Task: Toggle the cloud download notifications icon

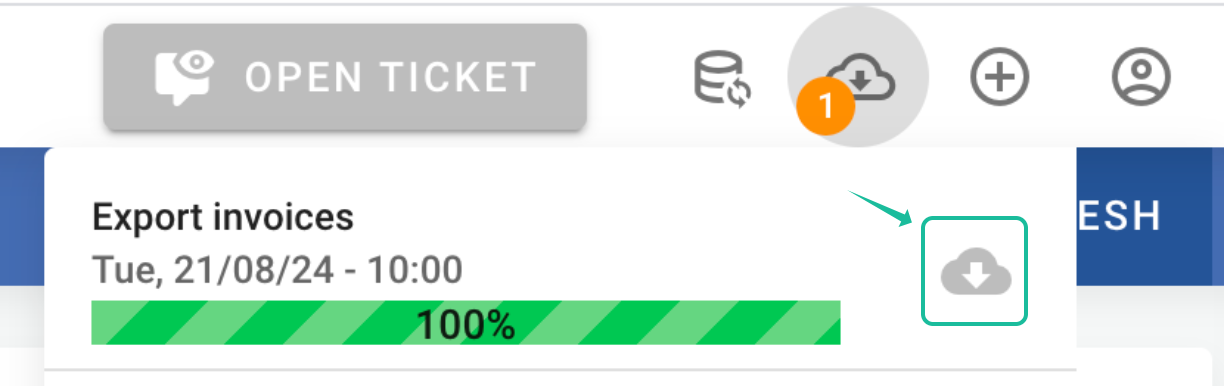Action: (859, 76)
